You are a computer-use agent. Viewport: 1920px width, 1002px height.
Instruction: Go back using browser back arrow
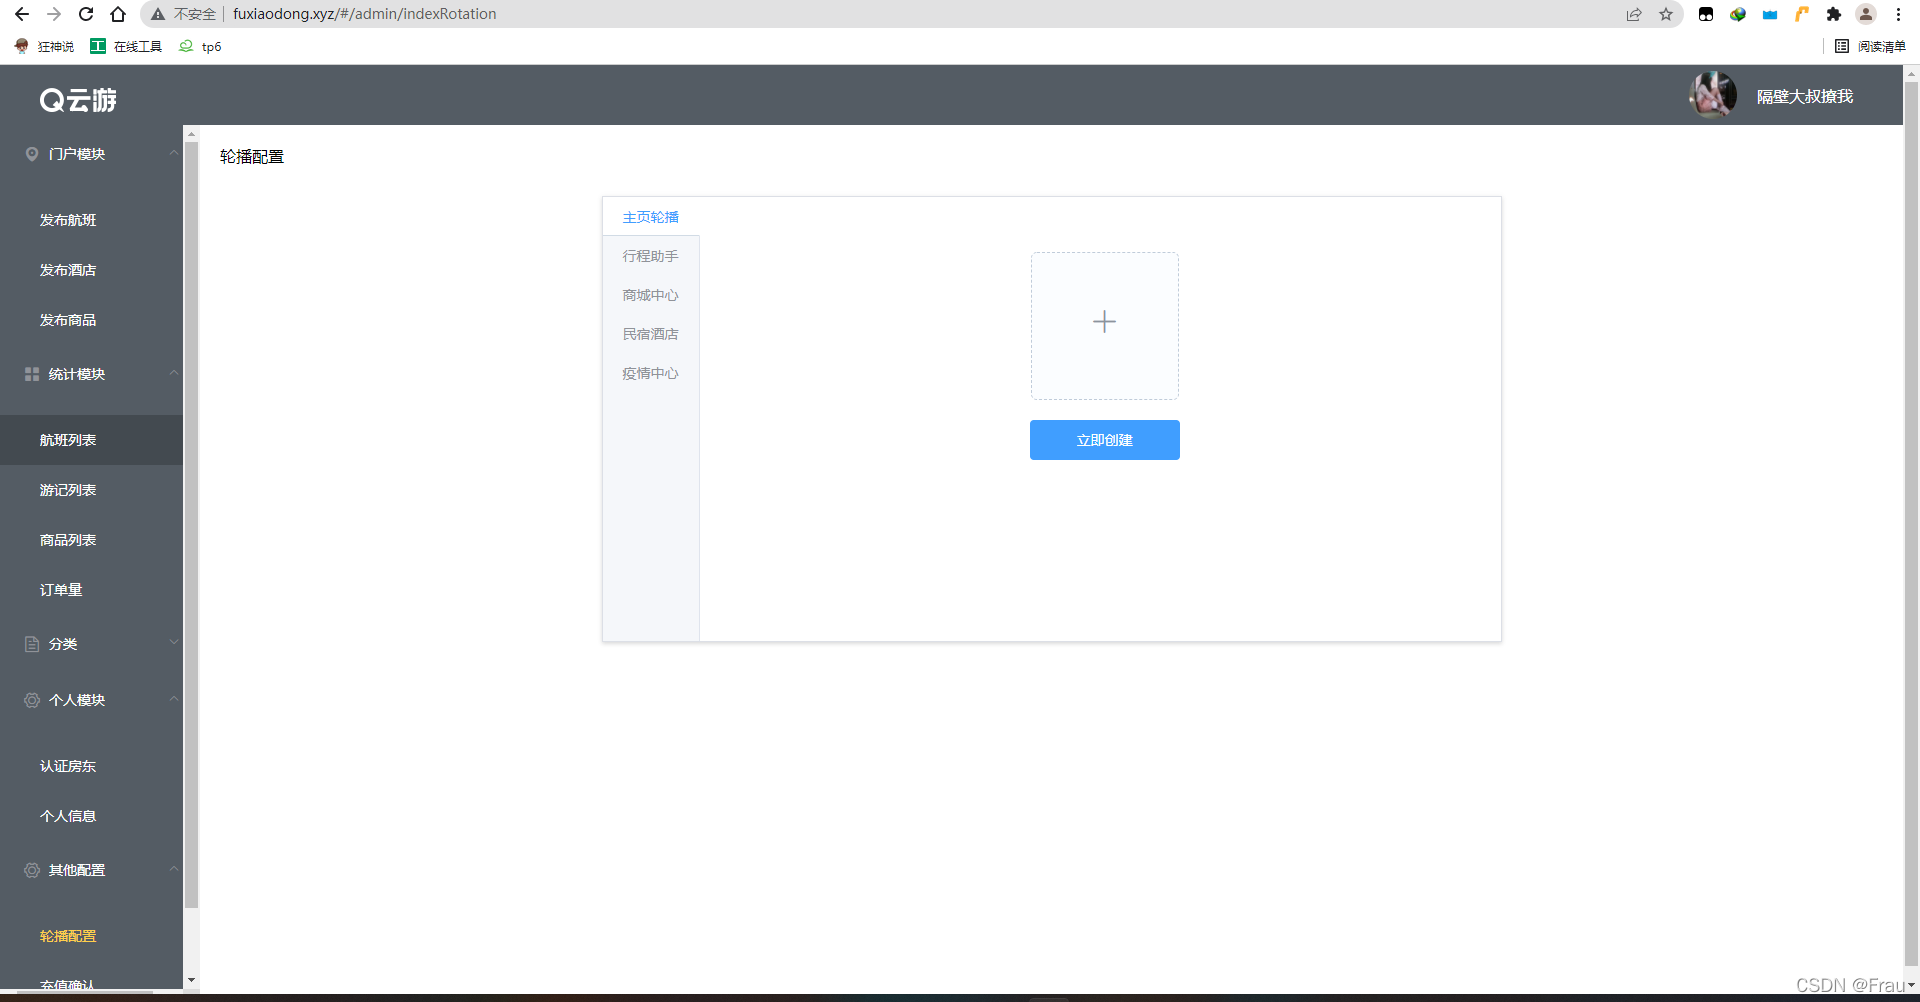click(x=22, y=14)
